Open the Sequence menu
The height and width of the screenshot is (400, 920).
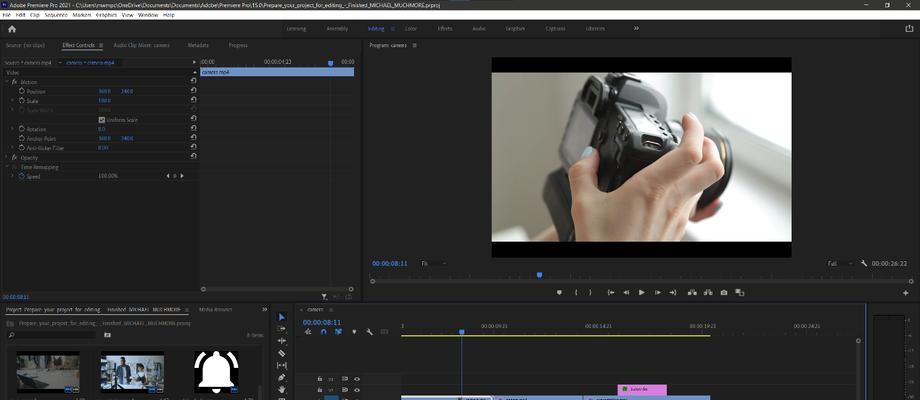tap(55, 15)
